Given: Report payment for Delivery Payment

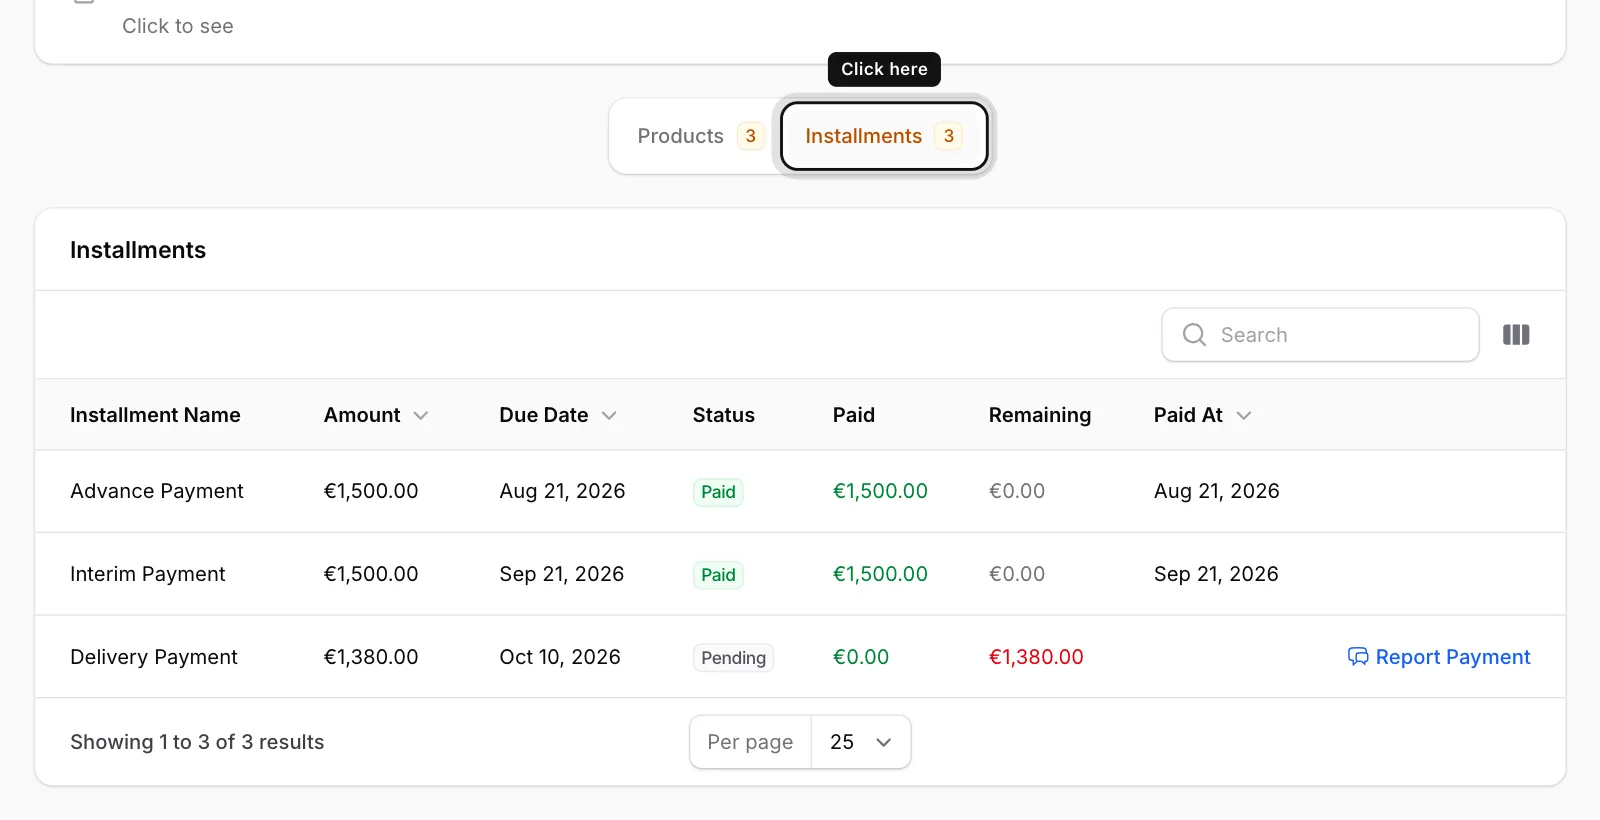Looking at the screenshot, I should pos(1439,657).
